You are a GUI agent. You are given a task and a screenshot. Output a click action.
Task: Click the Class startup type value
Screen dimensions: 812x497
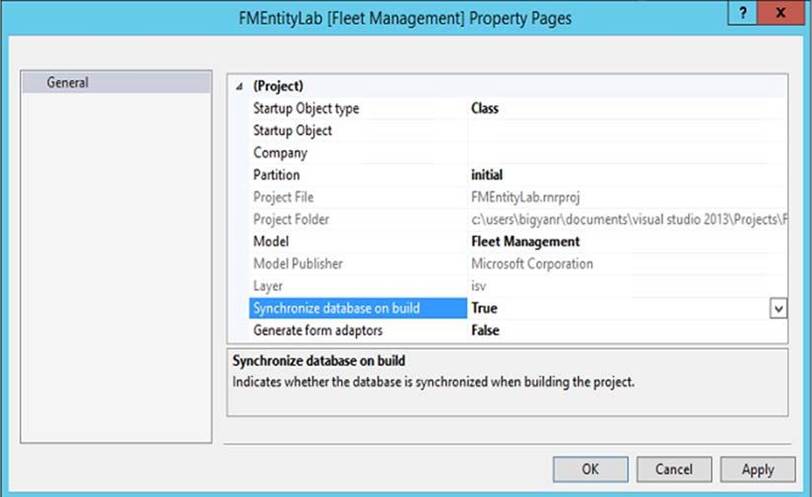tap(485, 109)
